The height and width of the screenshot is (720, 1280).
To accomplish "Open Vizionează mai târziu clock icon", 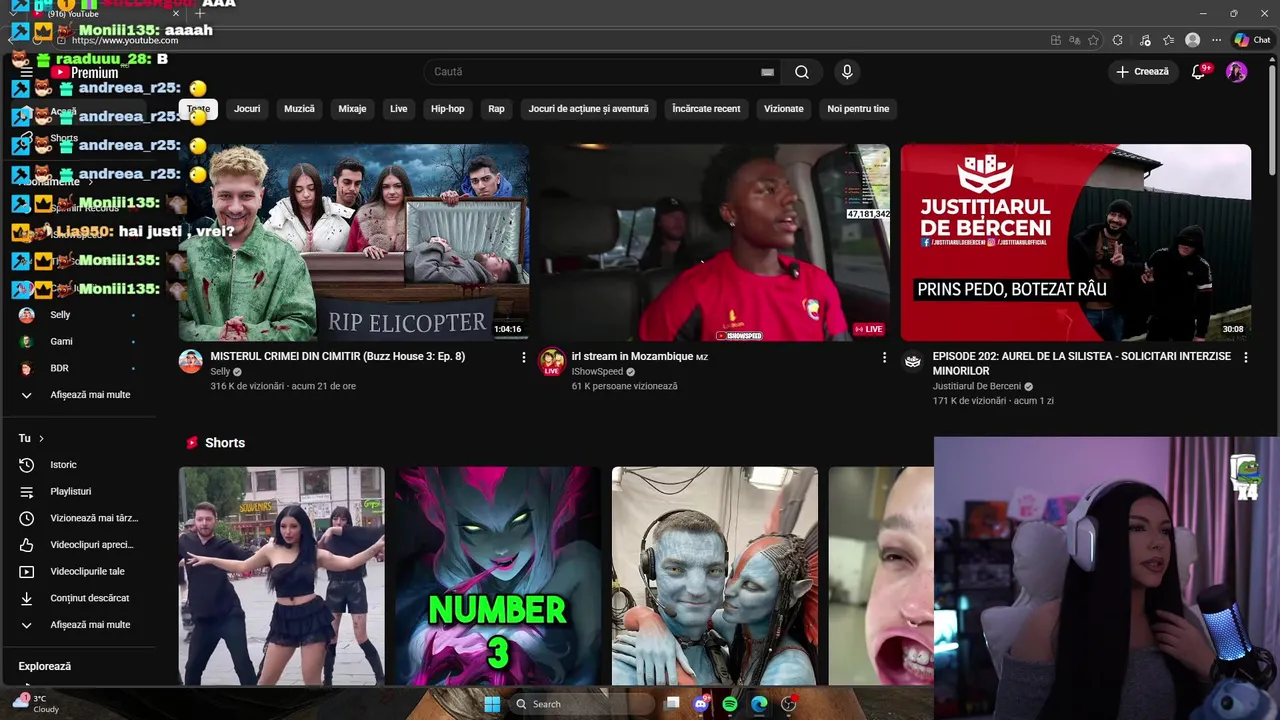I will (x=27, y=518).
